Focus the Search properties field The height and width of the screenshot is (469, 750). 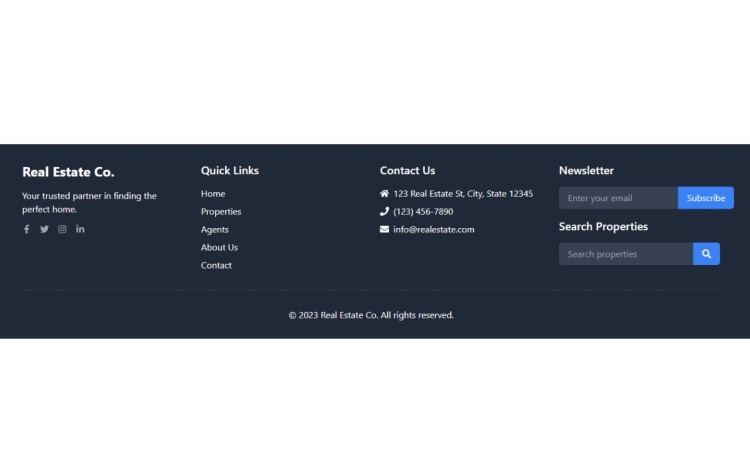(626, 254)
